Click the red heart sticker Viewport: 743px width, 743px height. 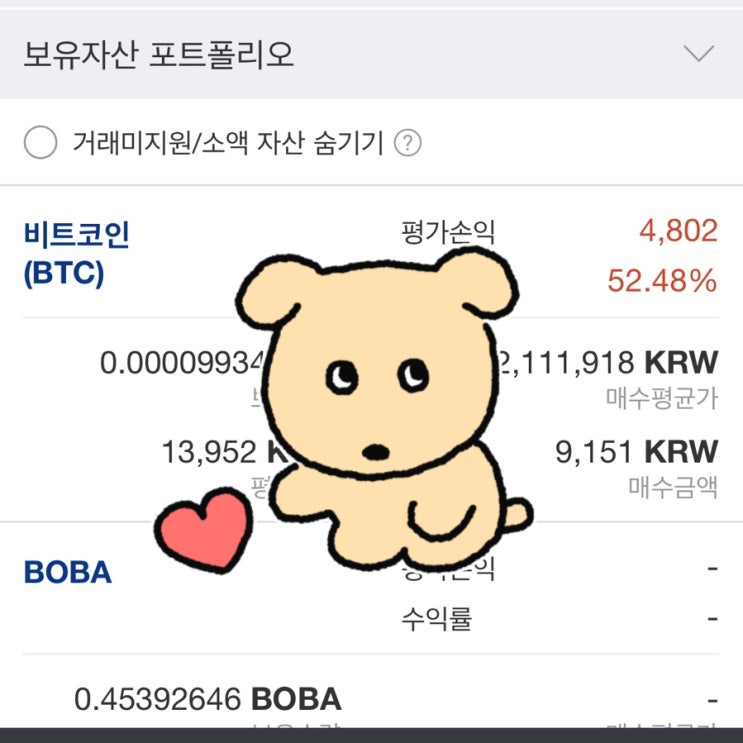(204, 530)
